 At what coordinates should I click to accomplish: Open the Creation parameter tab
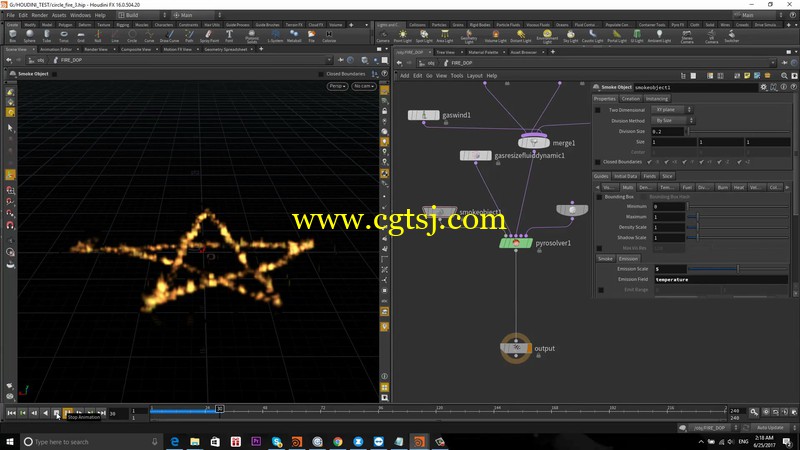(x=631, y=98)
